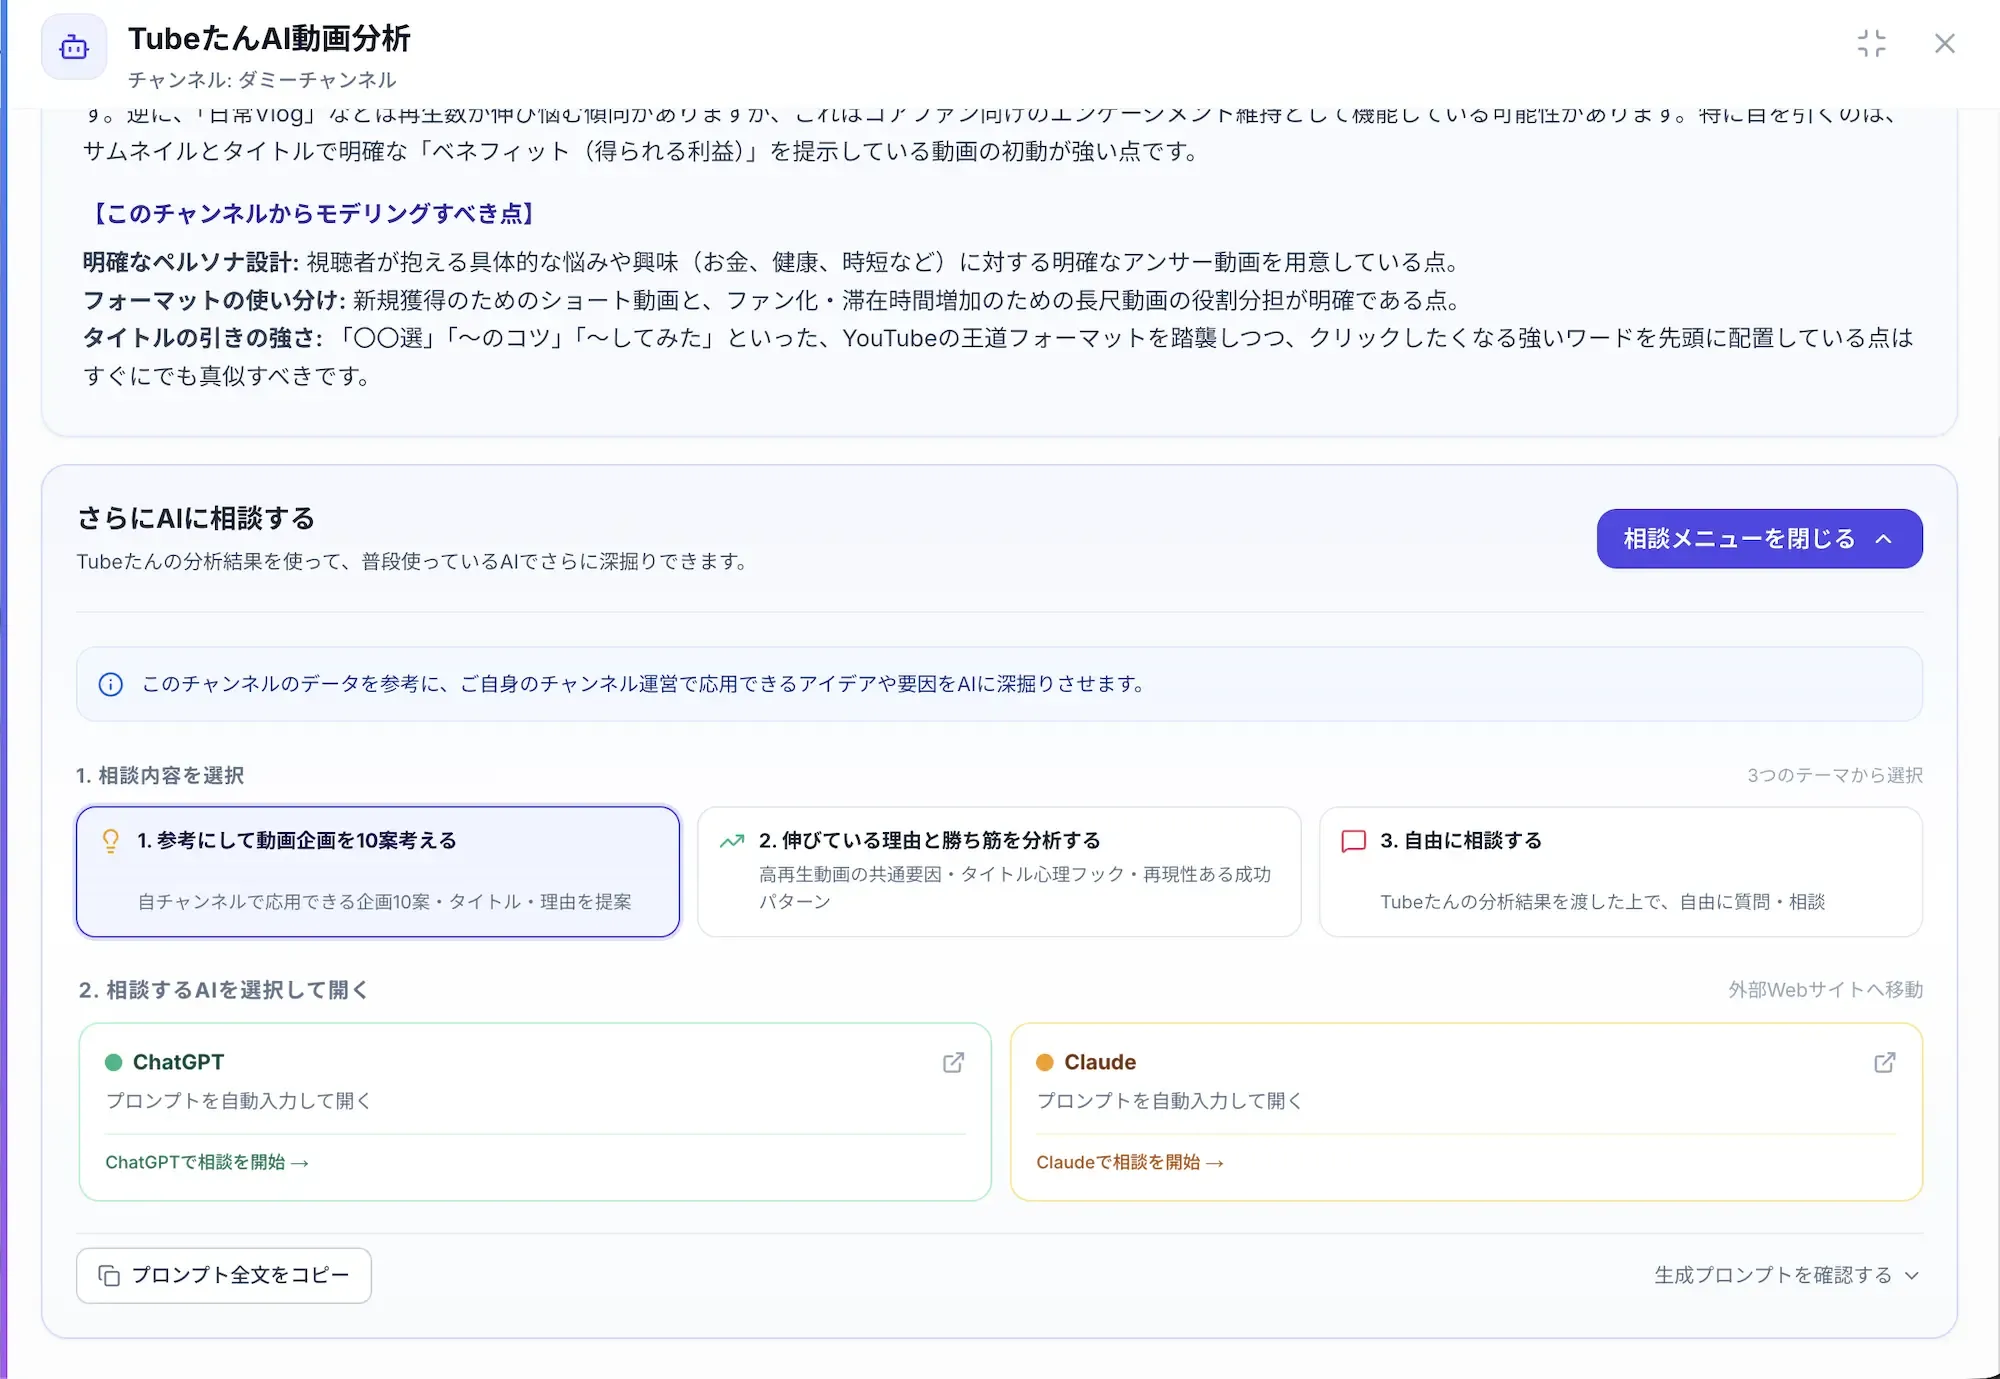Select 伸びている理由と勝ち筋を分析する option

tap(999, 871)
